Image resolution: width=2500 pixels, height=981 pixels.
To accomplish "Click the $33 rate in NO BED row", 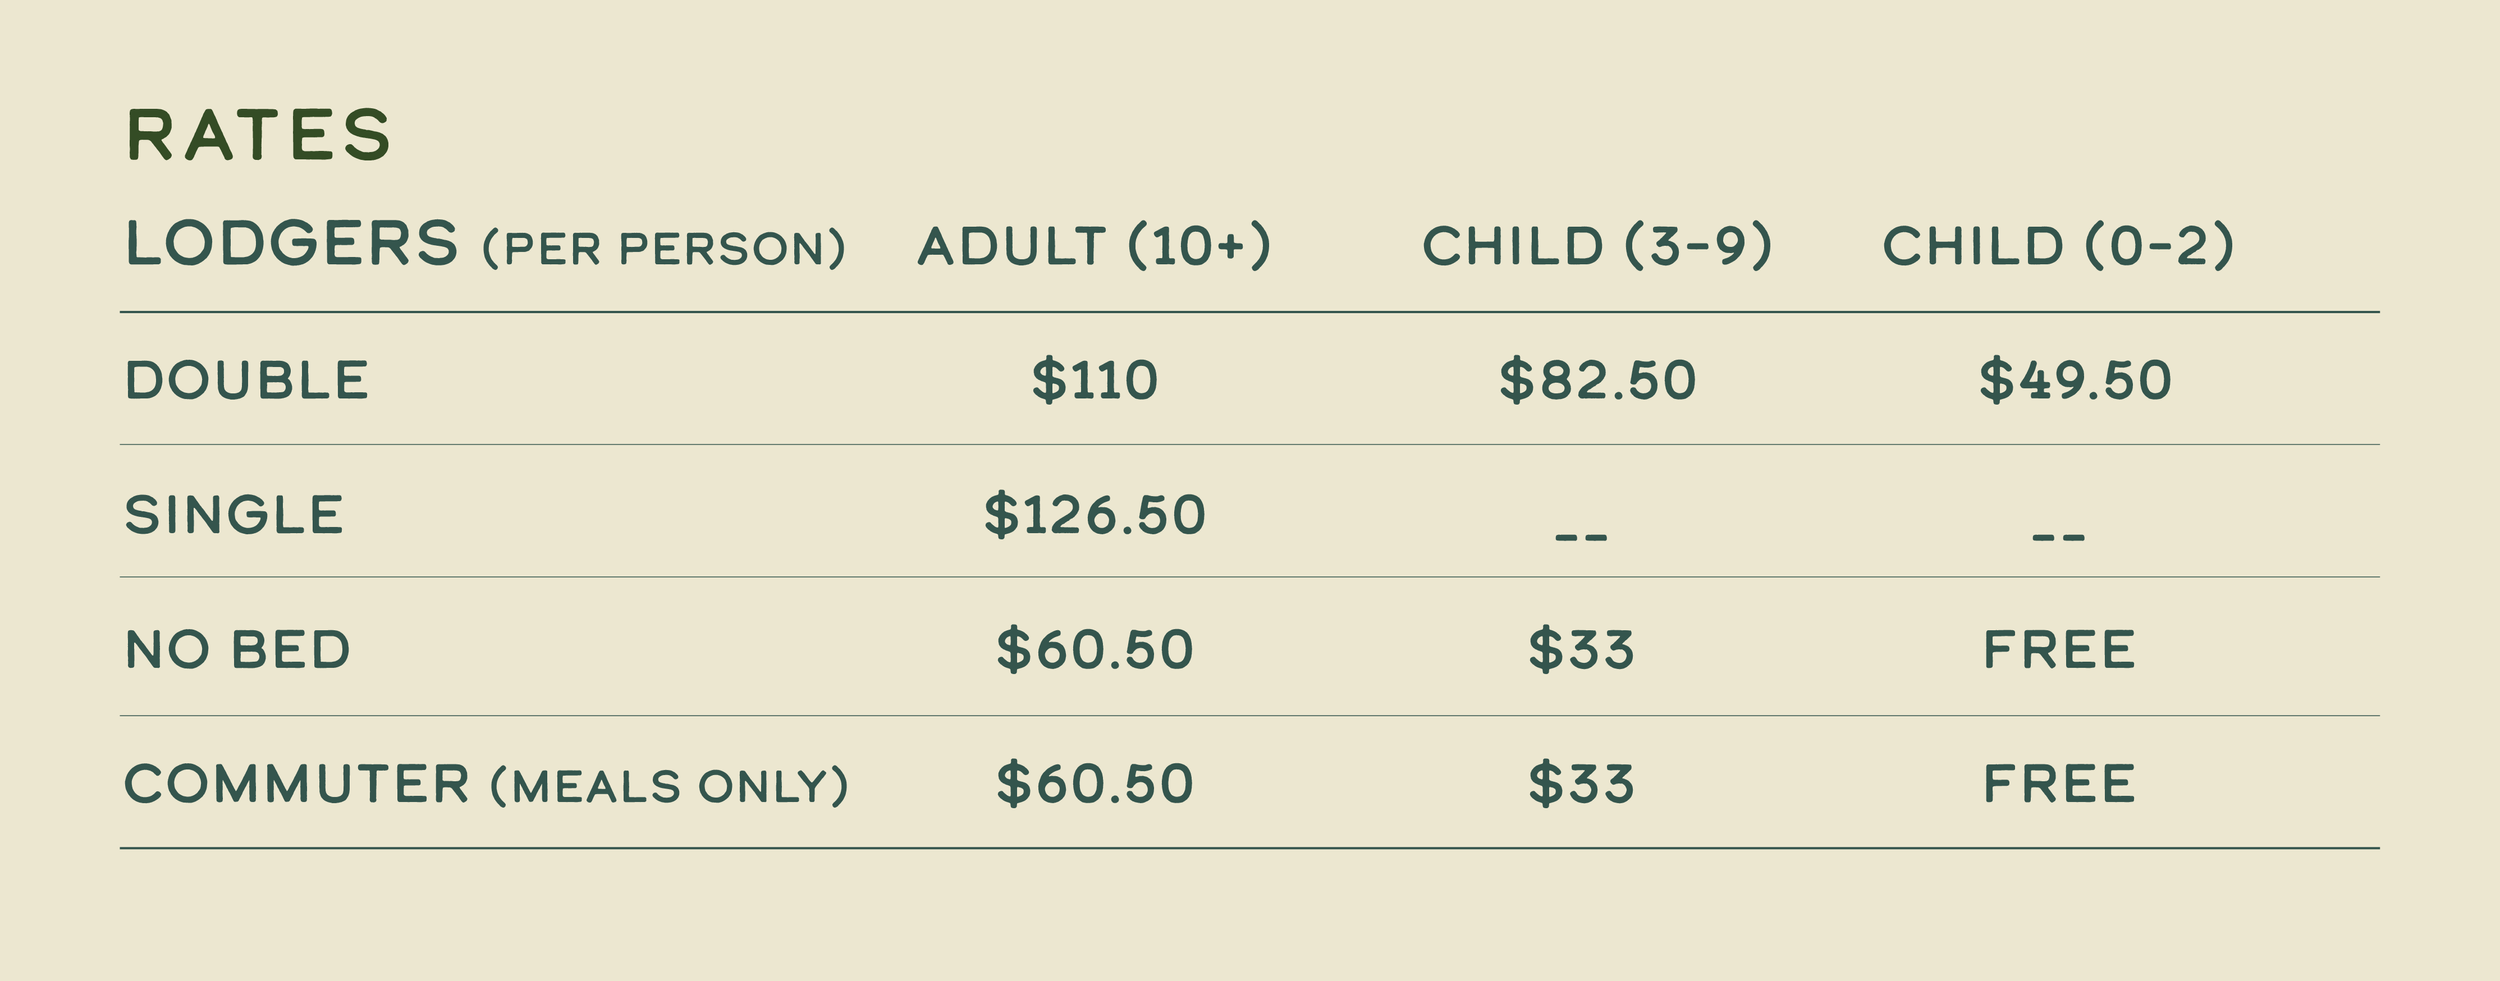I will (1581, 650).
